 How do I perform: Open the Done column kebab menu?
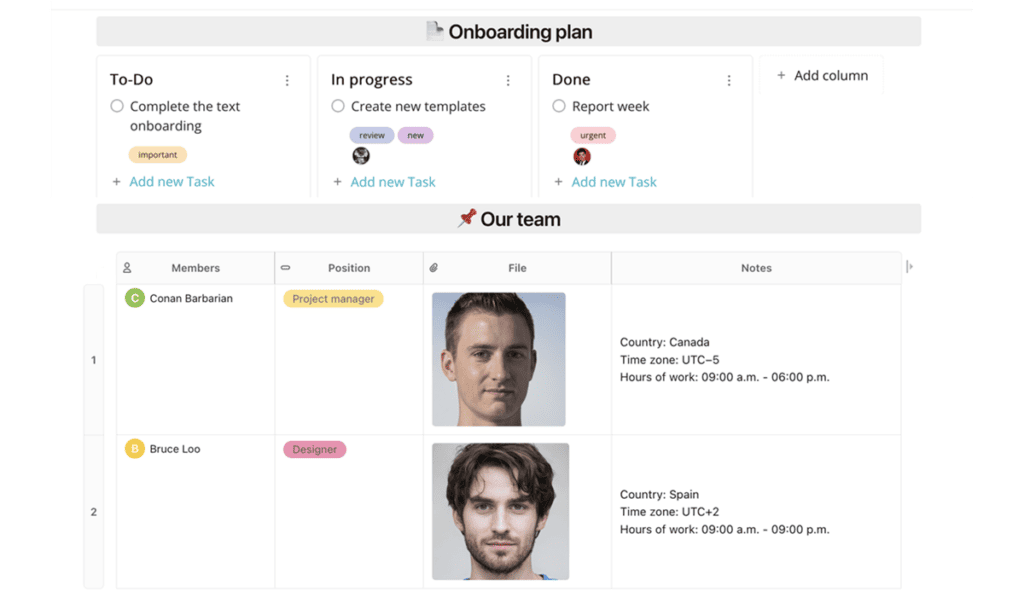(729, 81)
